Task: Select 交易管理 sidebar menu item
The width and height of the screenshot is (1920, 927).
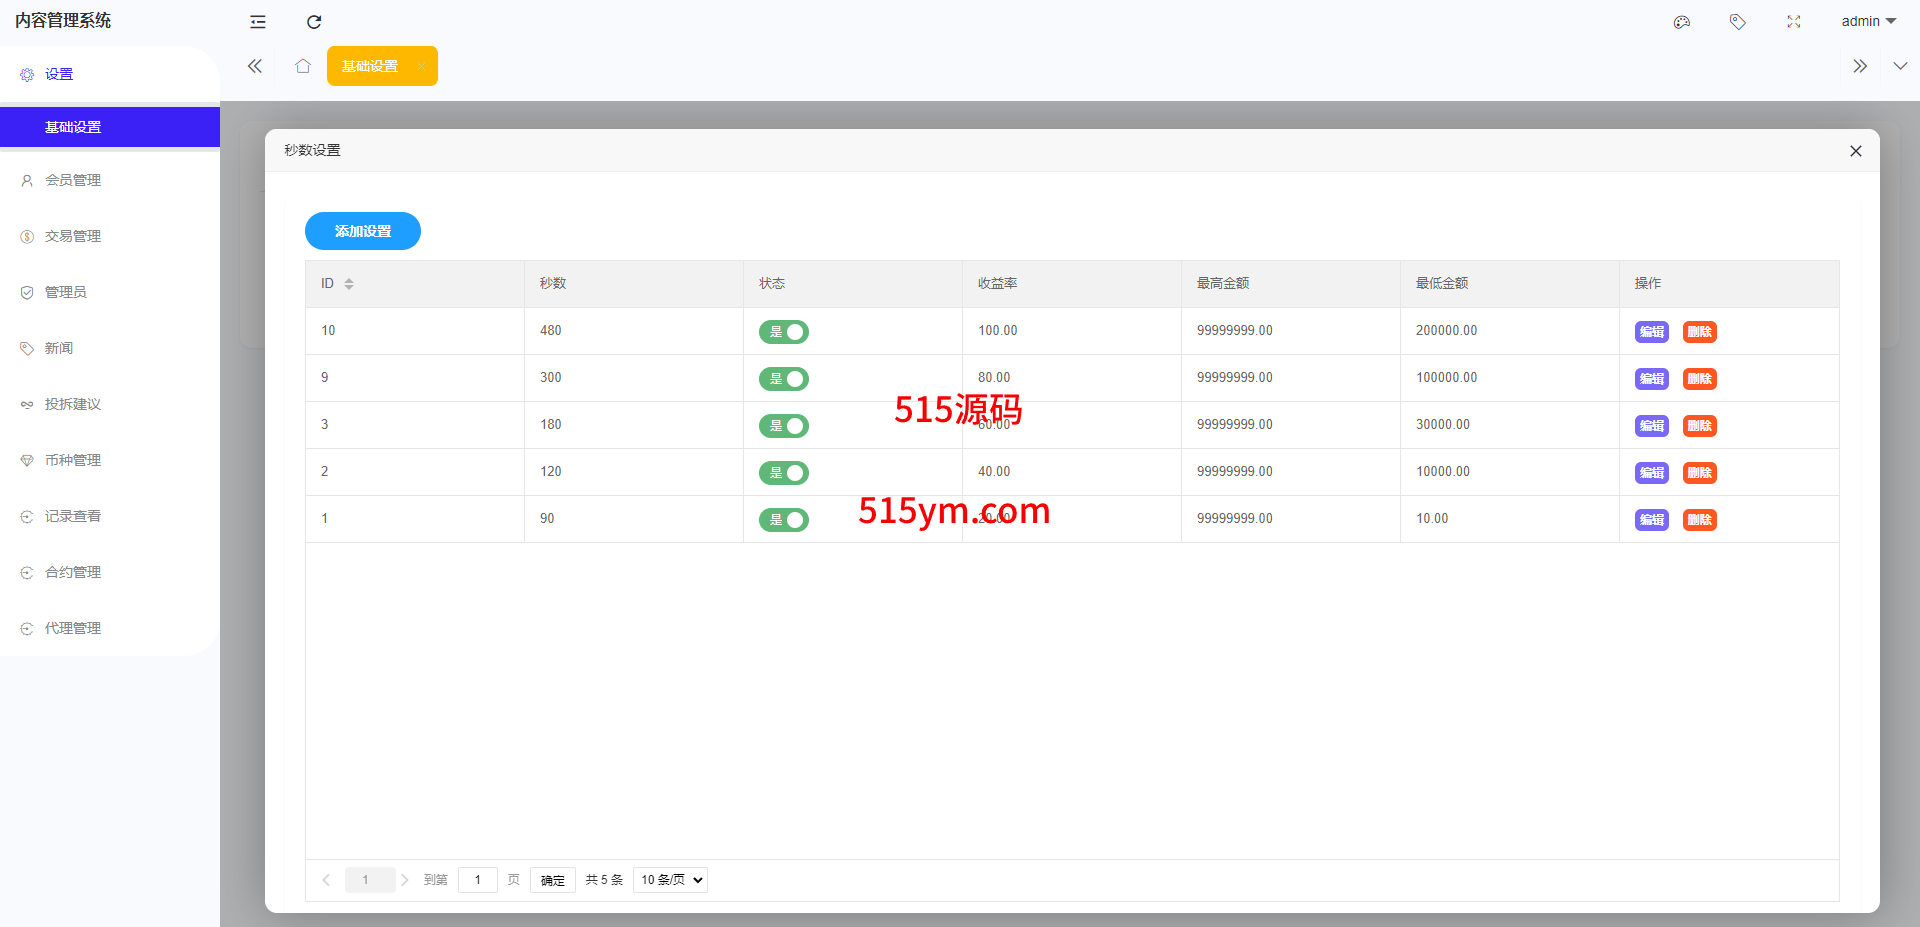Action: point(73,236)
